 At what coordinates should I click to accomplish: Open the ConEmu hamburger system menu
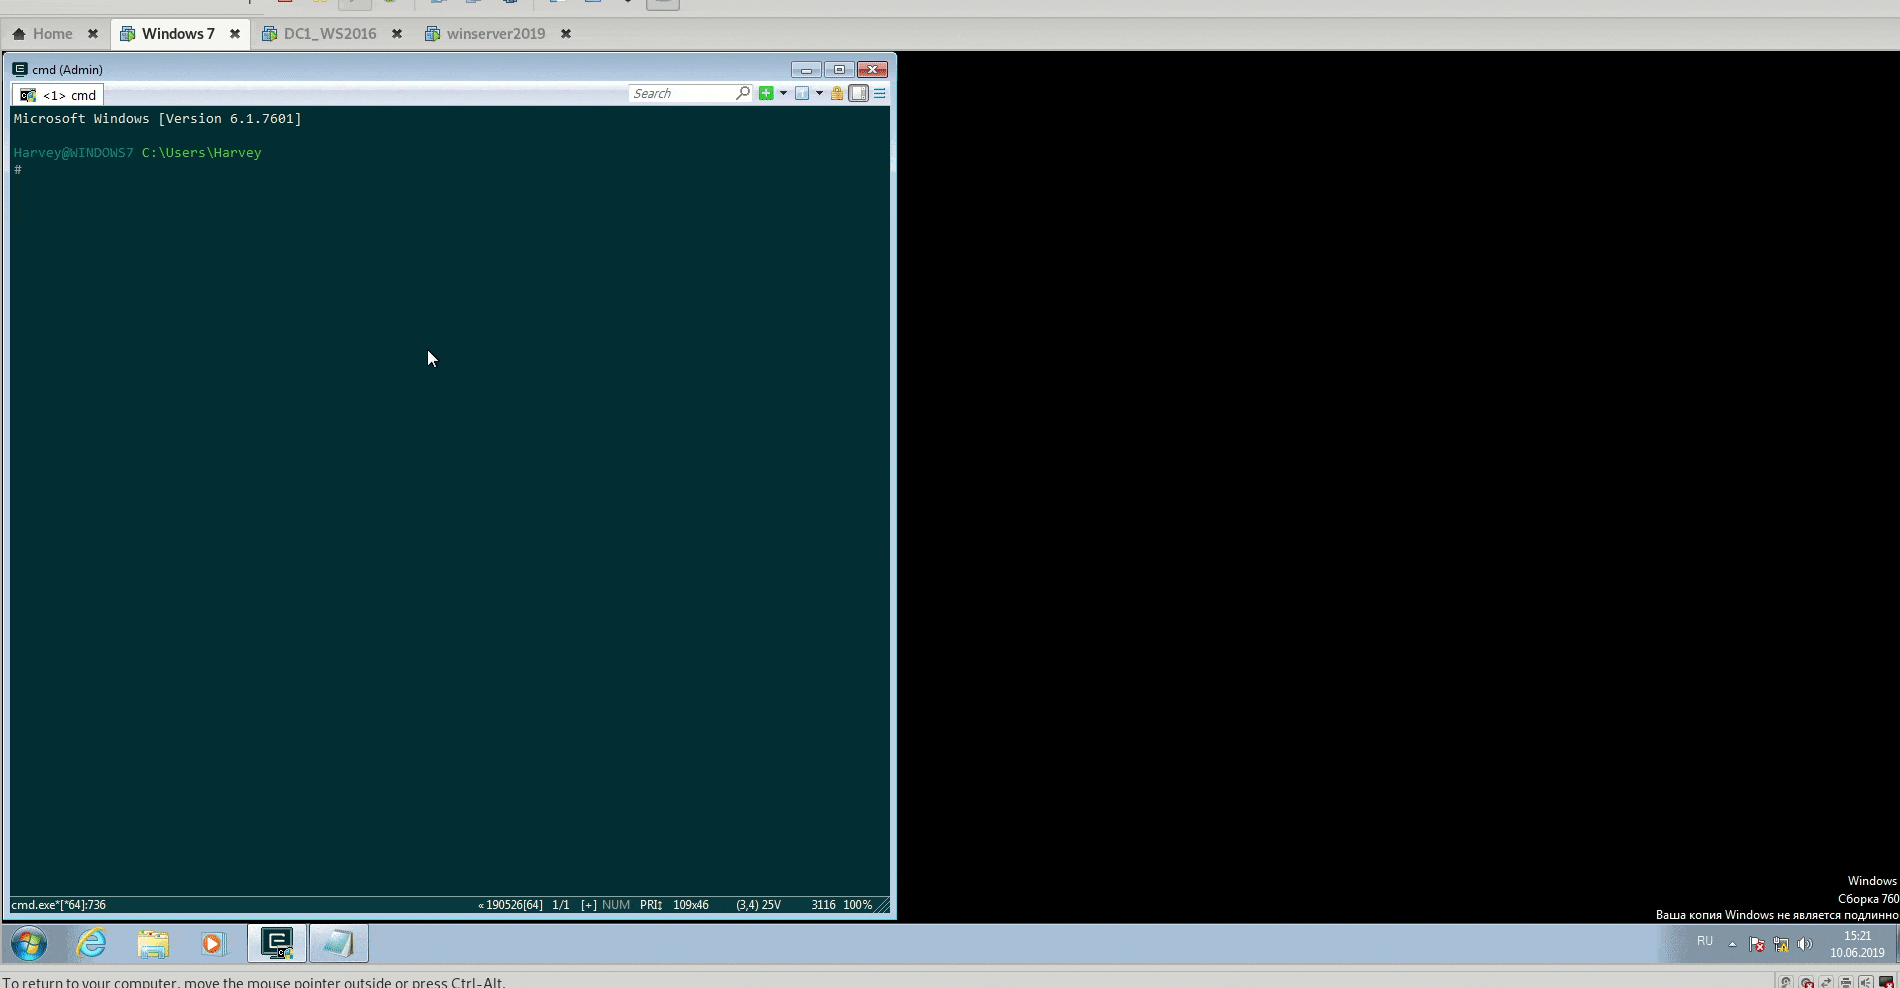(x=880, y=93)
